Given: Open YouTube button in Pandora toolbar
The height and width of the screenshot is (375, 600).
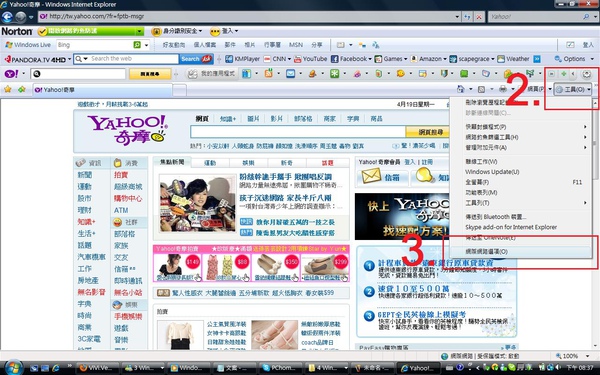Looking at the screenshot, I should 310,59.
